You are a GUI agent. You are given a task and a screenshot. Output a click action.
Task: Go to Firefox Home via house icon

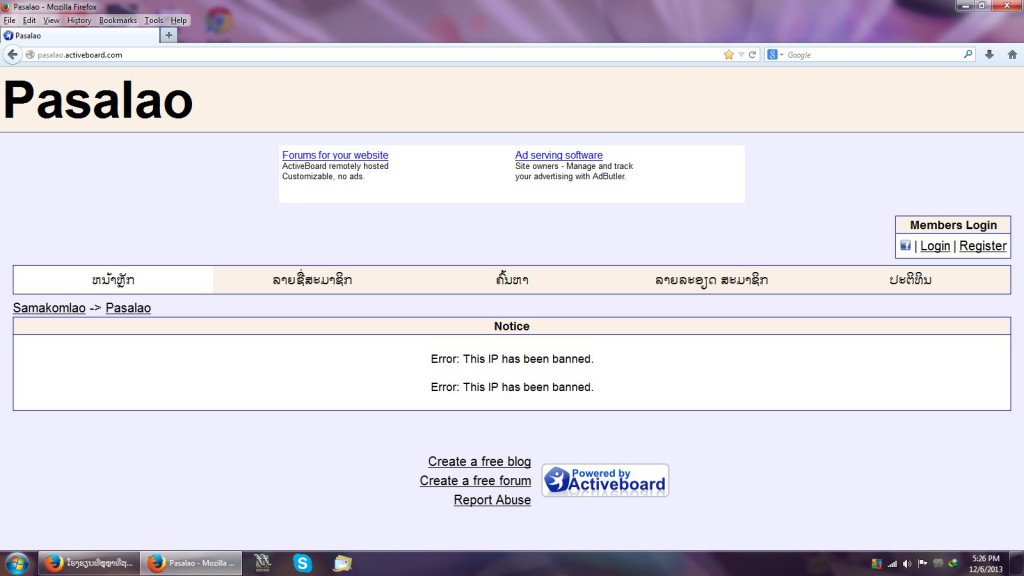[1012, 55]
